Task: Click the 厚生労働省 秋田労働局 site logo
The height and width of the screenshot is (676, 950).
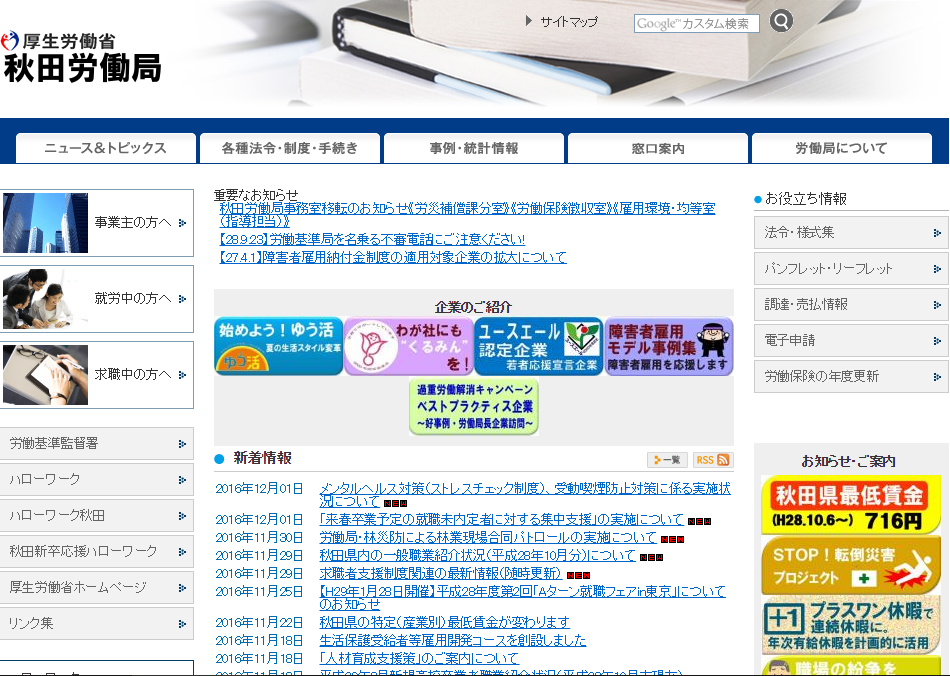Action: [x=82, y=58]
